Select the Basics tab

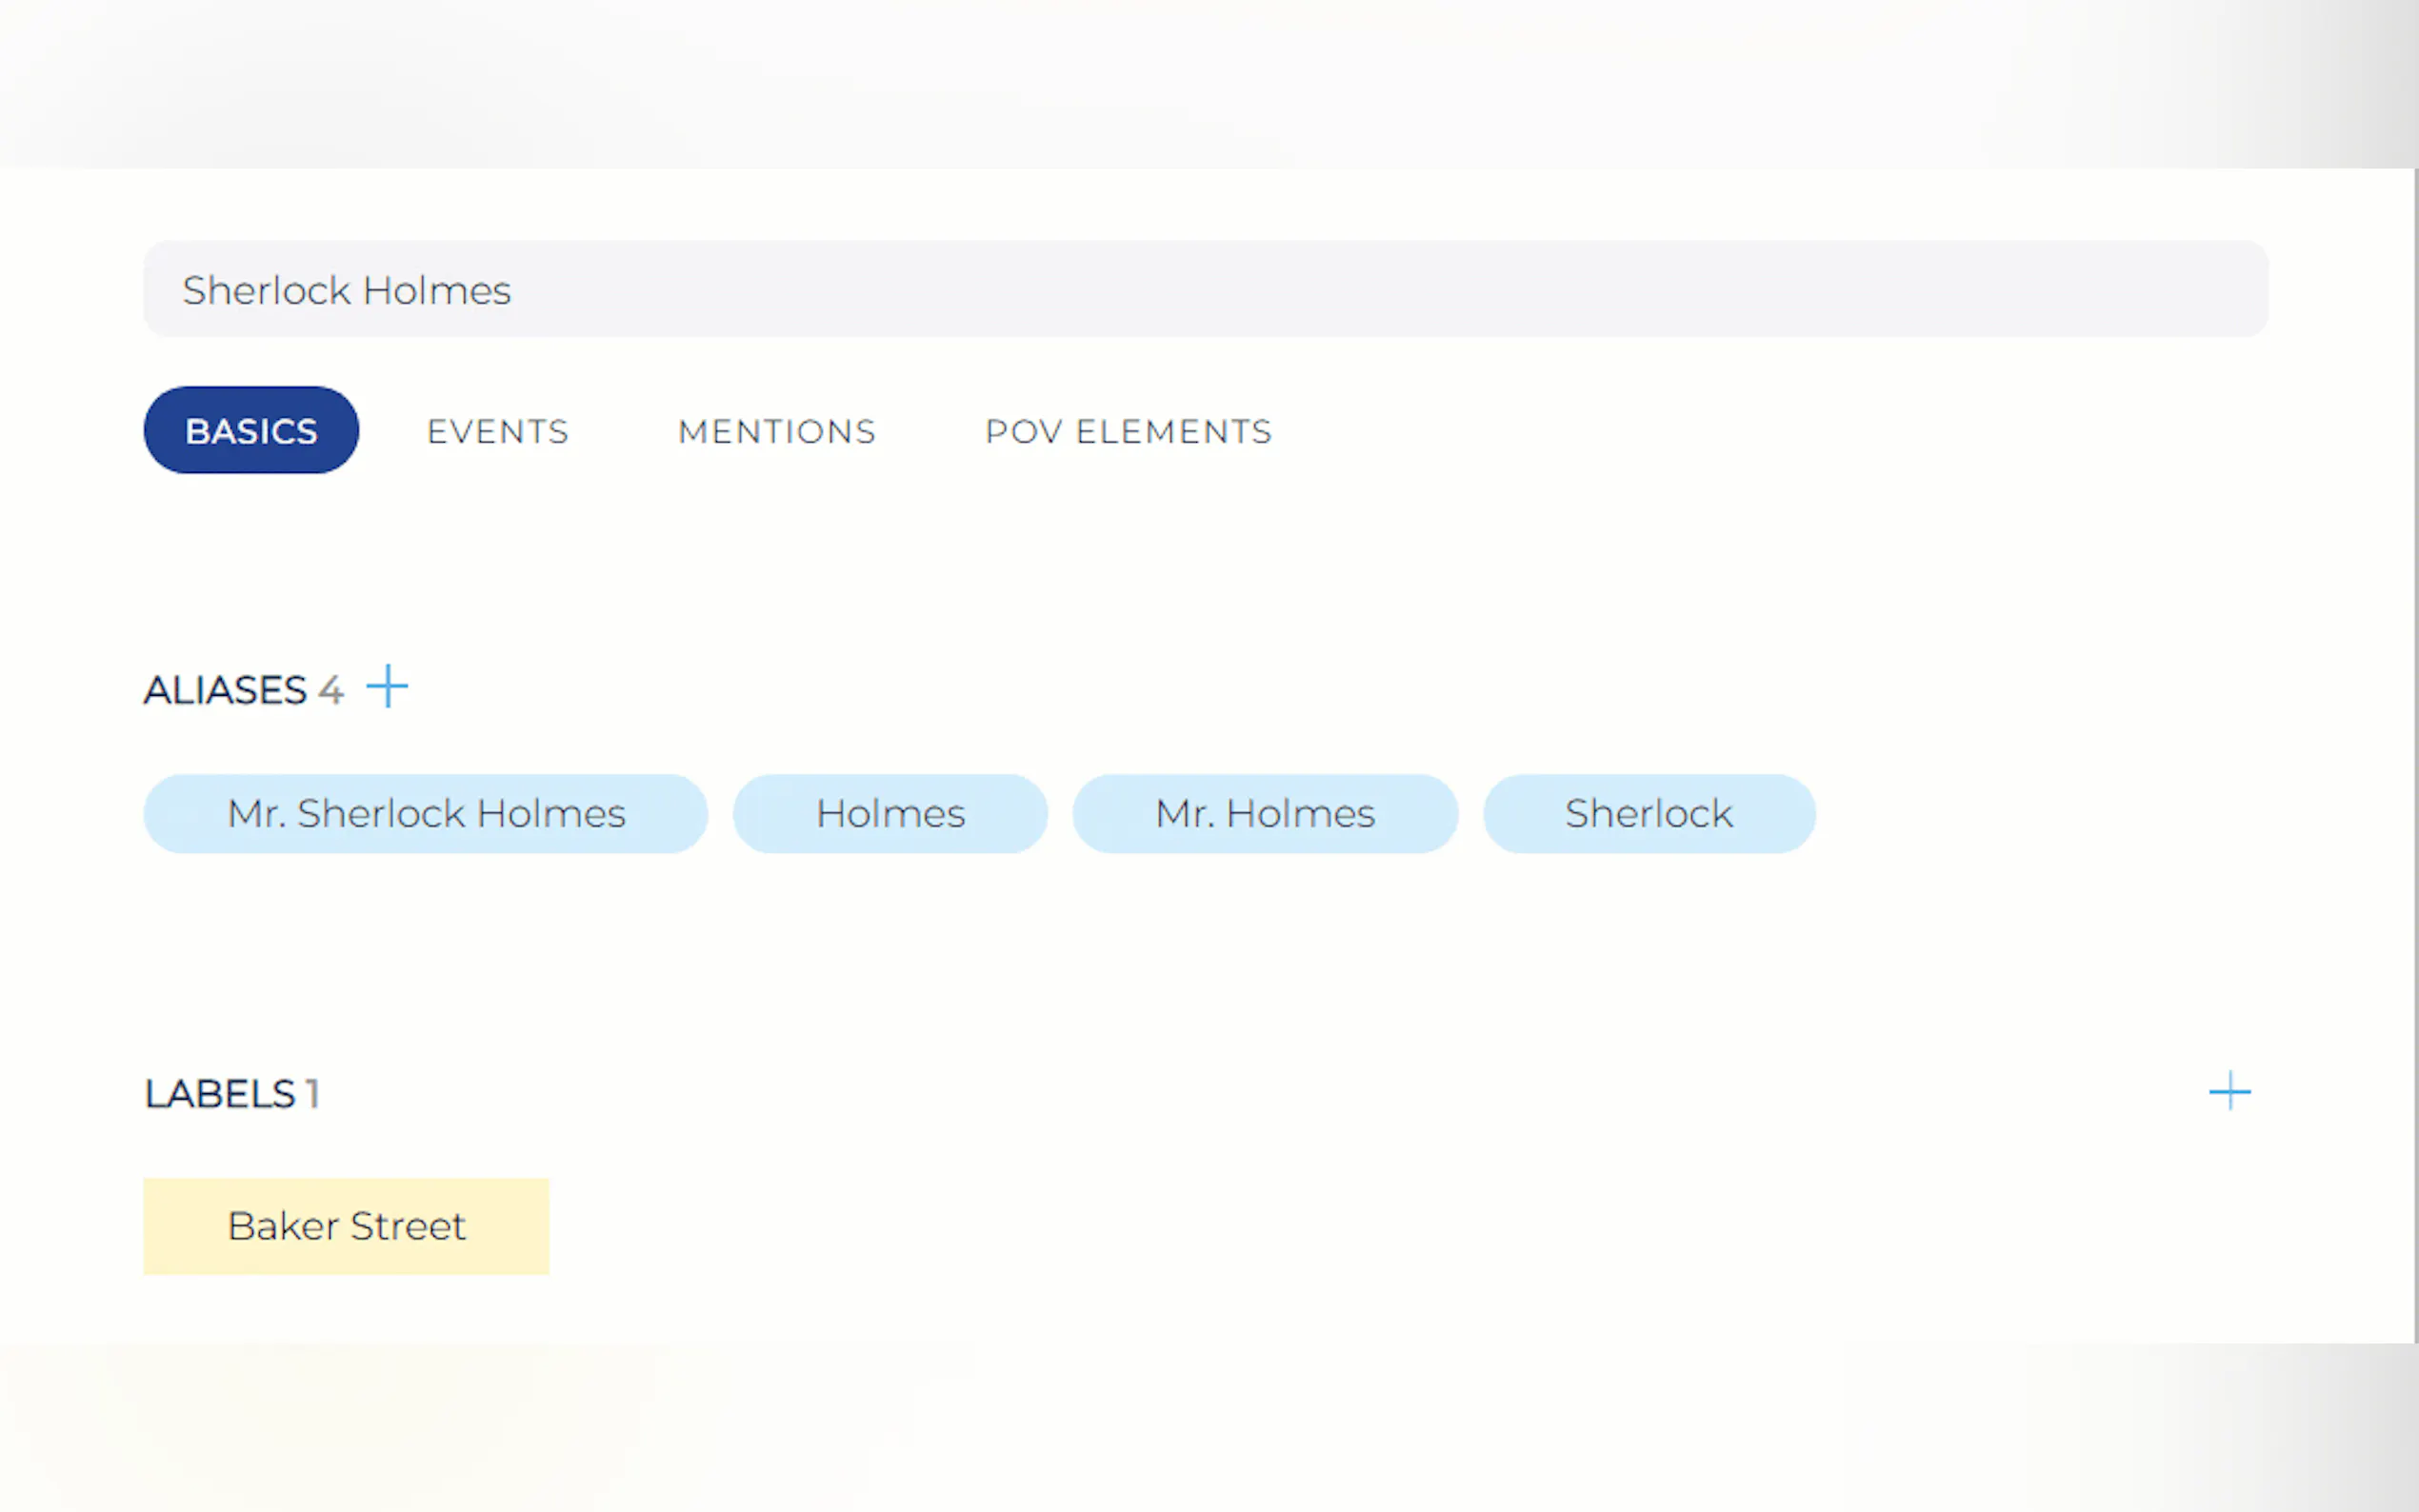(x=251, y=431)
